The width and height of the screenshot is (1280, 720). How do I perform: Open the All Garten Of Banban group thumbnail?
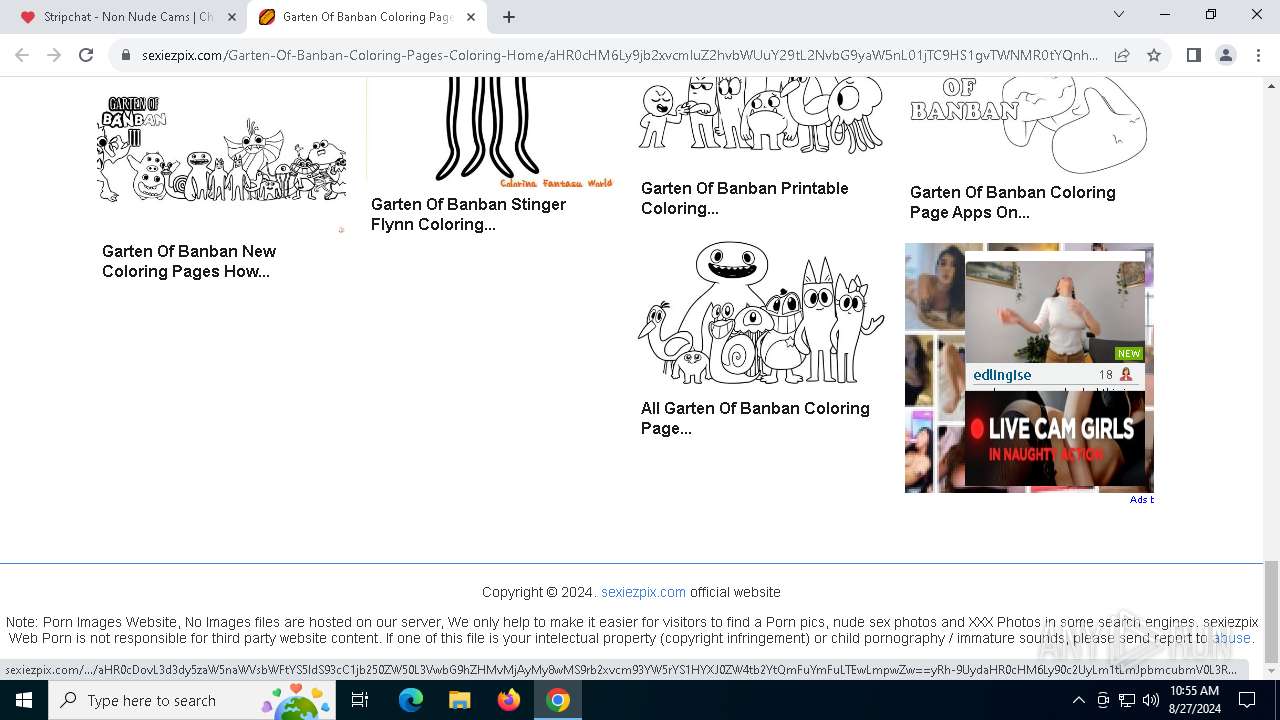760,313
